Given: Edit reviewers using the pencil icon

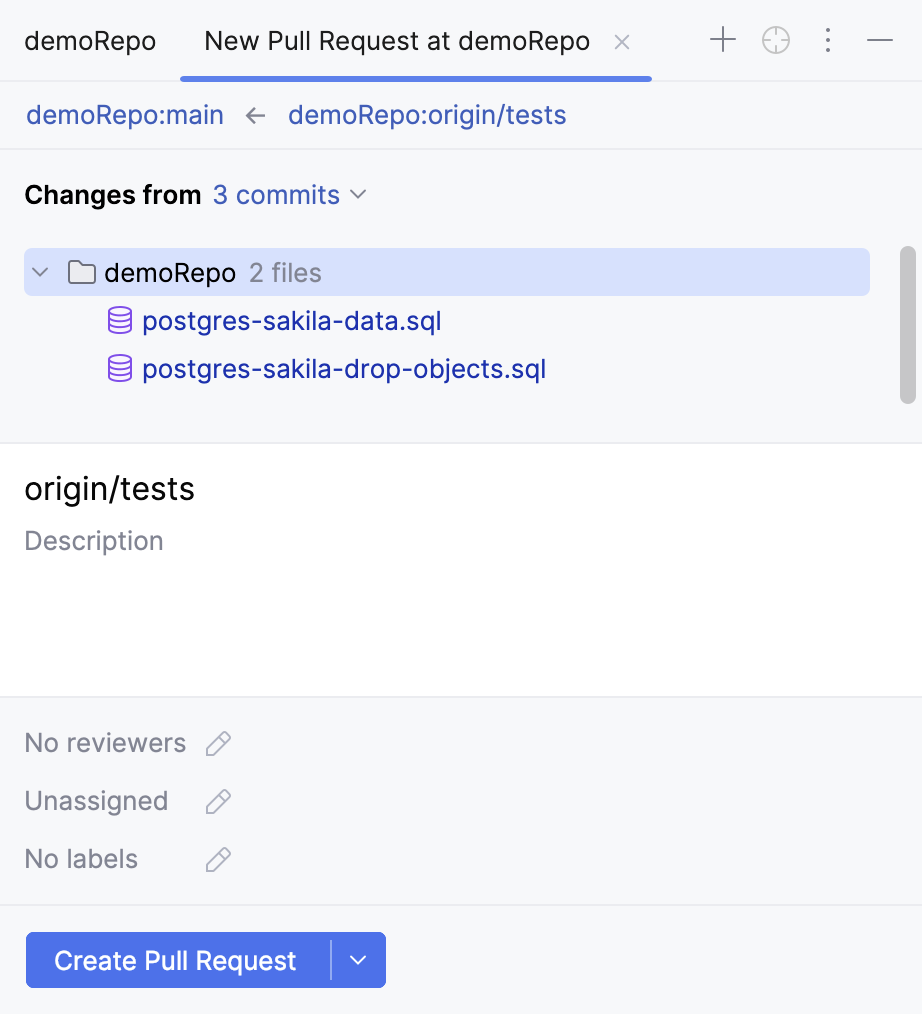Looking at the screenshot, I should pos(217,743).
